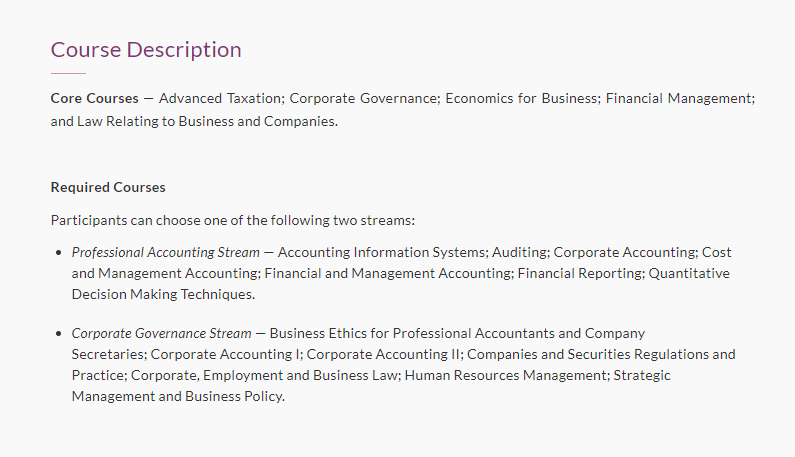This screenshot has height=457, width=795.
Task: Click the text Economics for Business
Action: pyautogui.click(x=522, y=98)
